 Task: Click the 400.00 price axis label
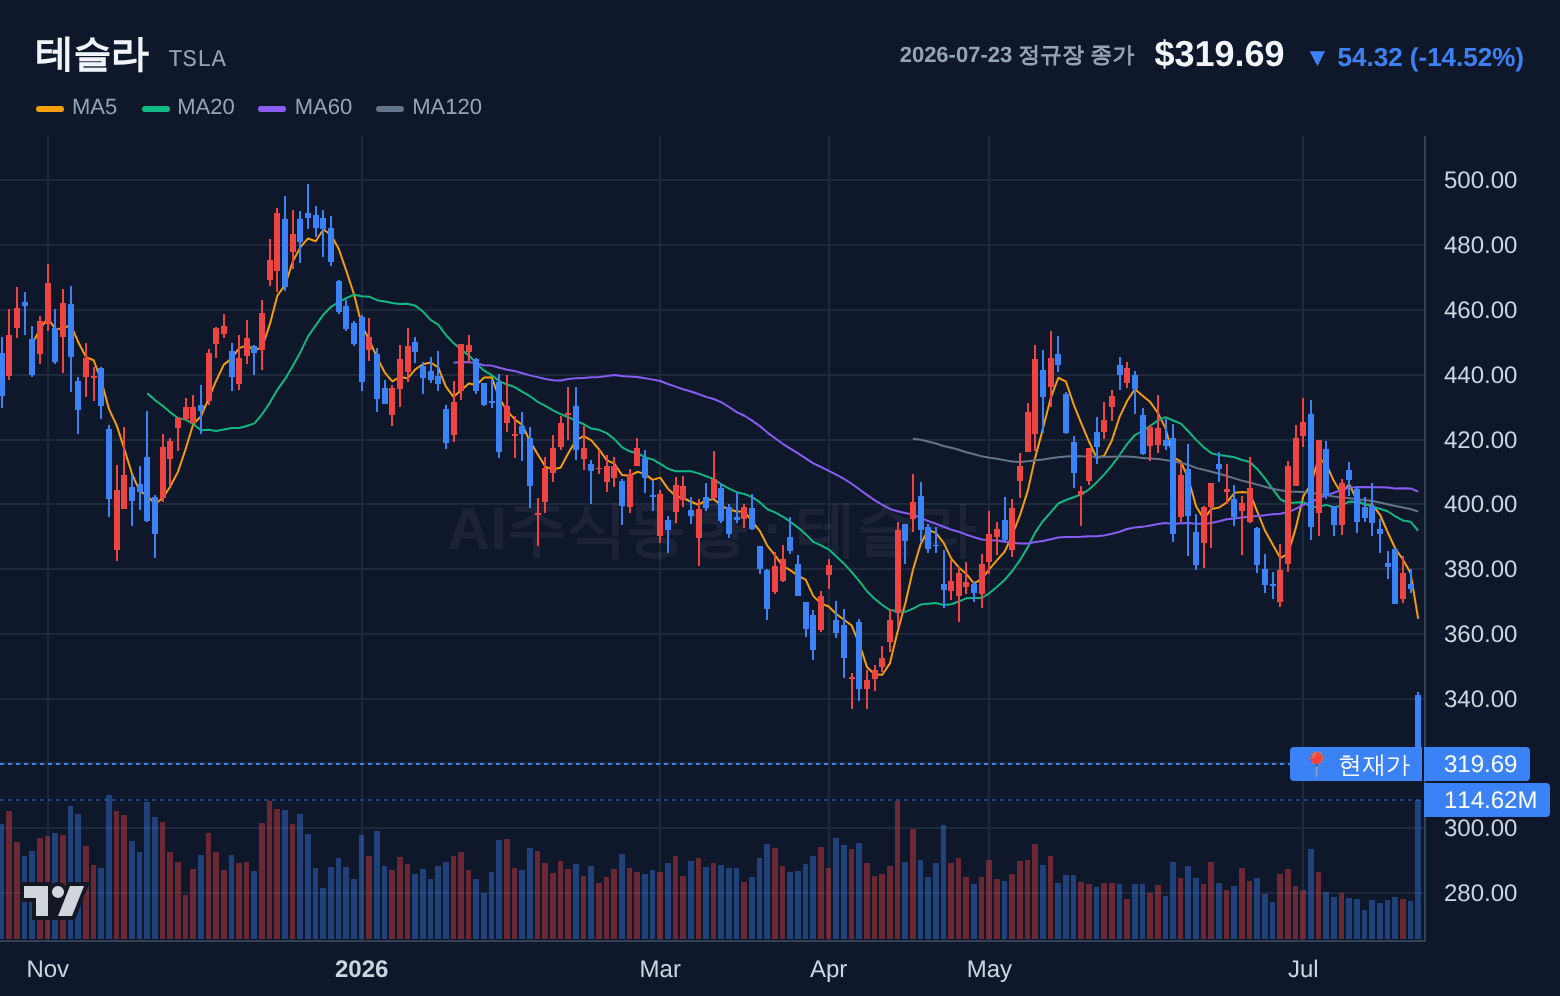pyautogui.click(x=1480, y=504)
